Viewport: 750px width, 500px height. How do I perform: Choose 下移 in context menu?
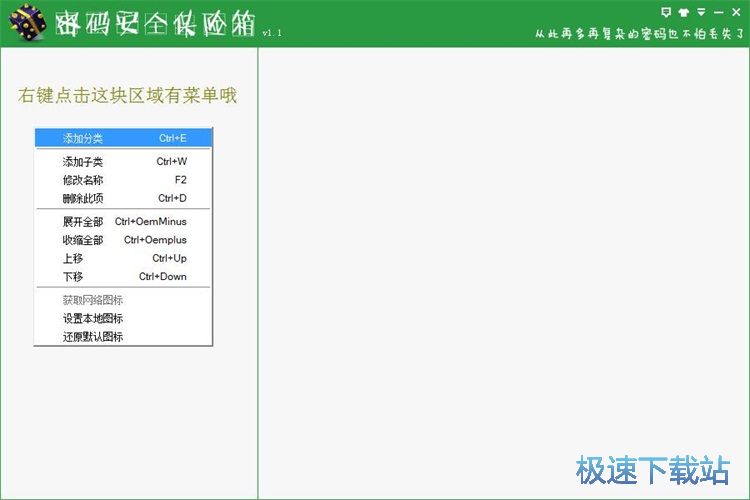(x=124, y=277)
